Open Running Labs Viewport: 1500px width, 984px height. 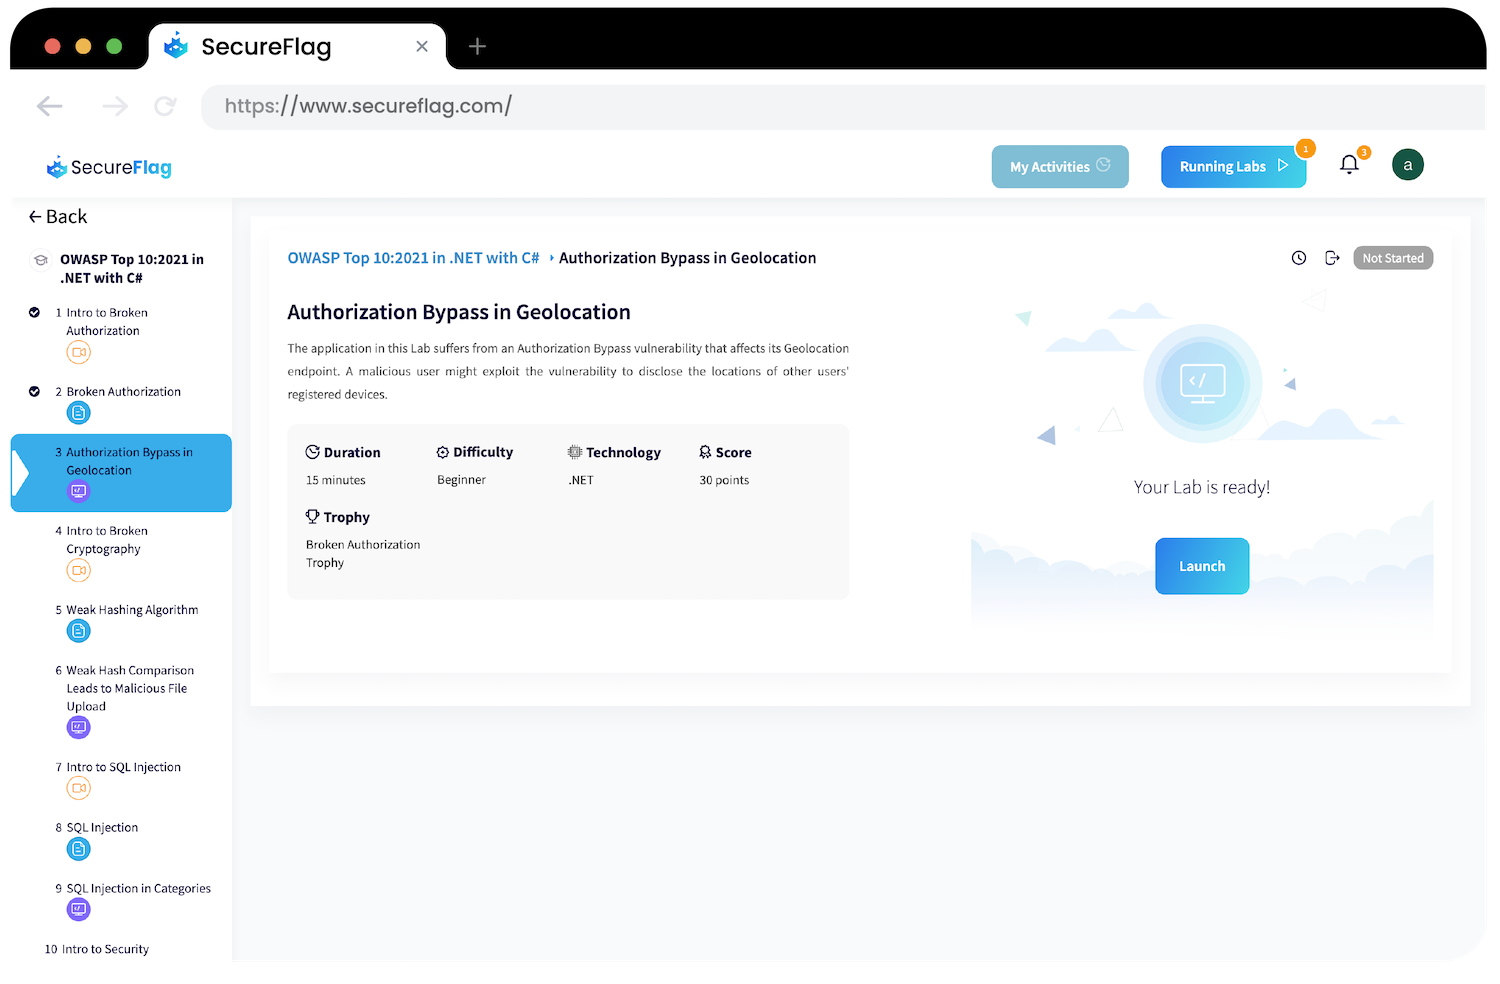(1233, 167)
